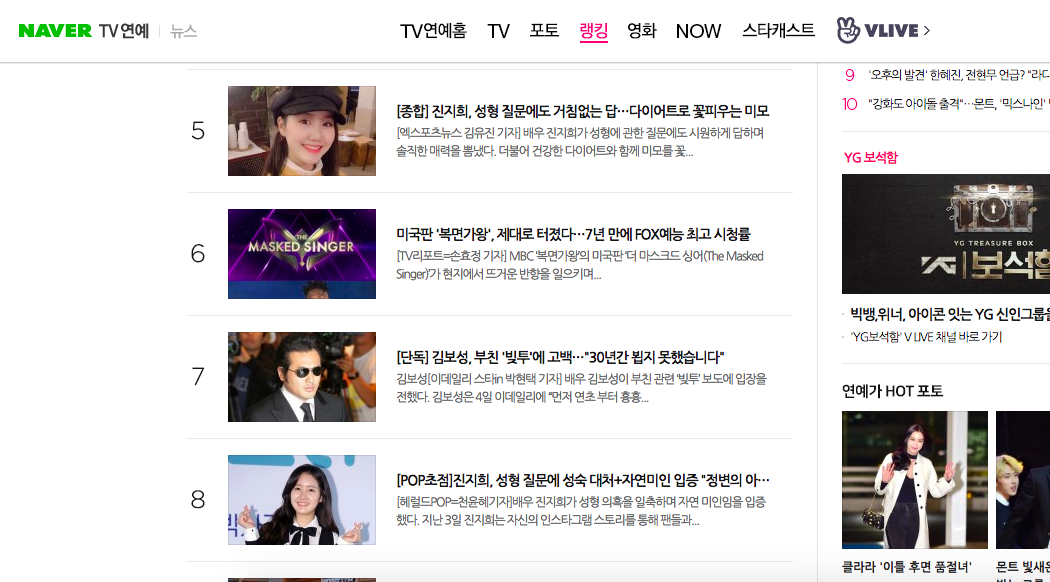1050x582 pixels.
Task: Click the 뉴스 link beside TV연예
Action: click(183, 31)
